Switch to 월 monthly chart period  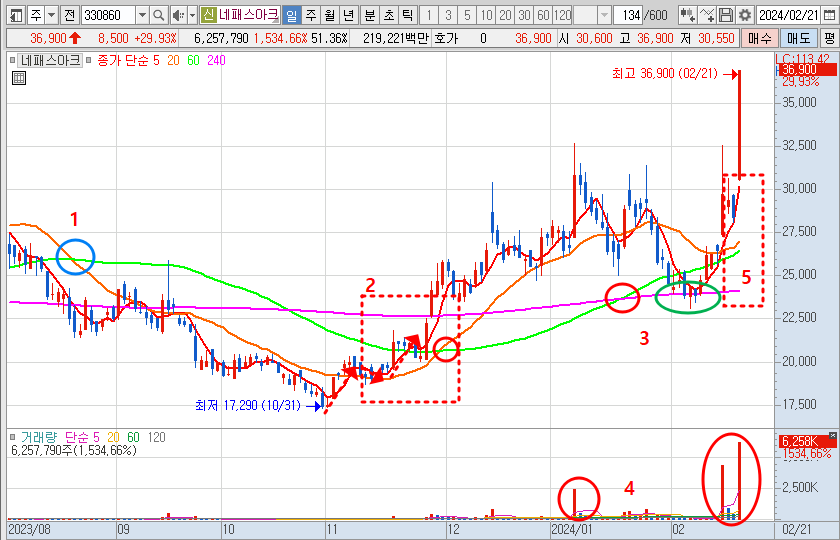(x=330, y=15)
